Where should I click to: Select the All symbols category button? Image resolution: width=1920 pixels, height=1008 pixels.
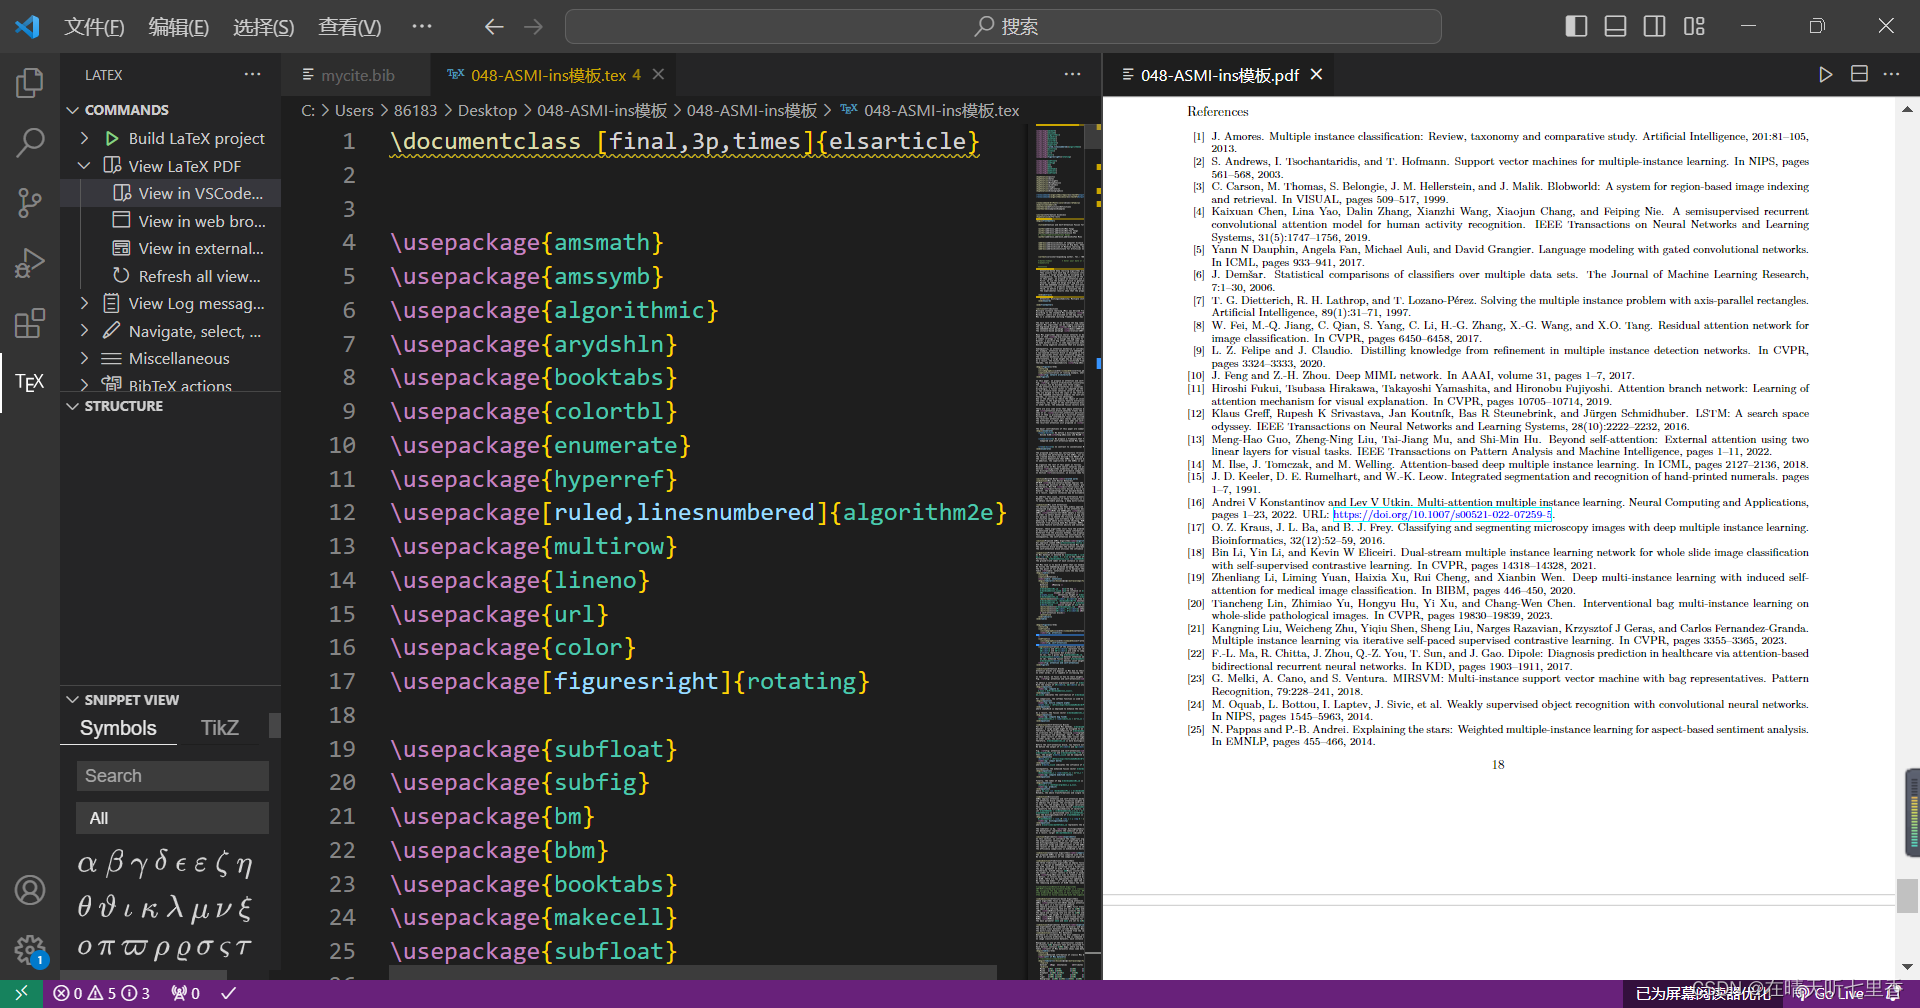173,818
